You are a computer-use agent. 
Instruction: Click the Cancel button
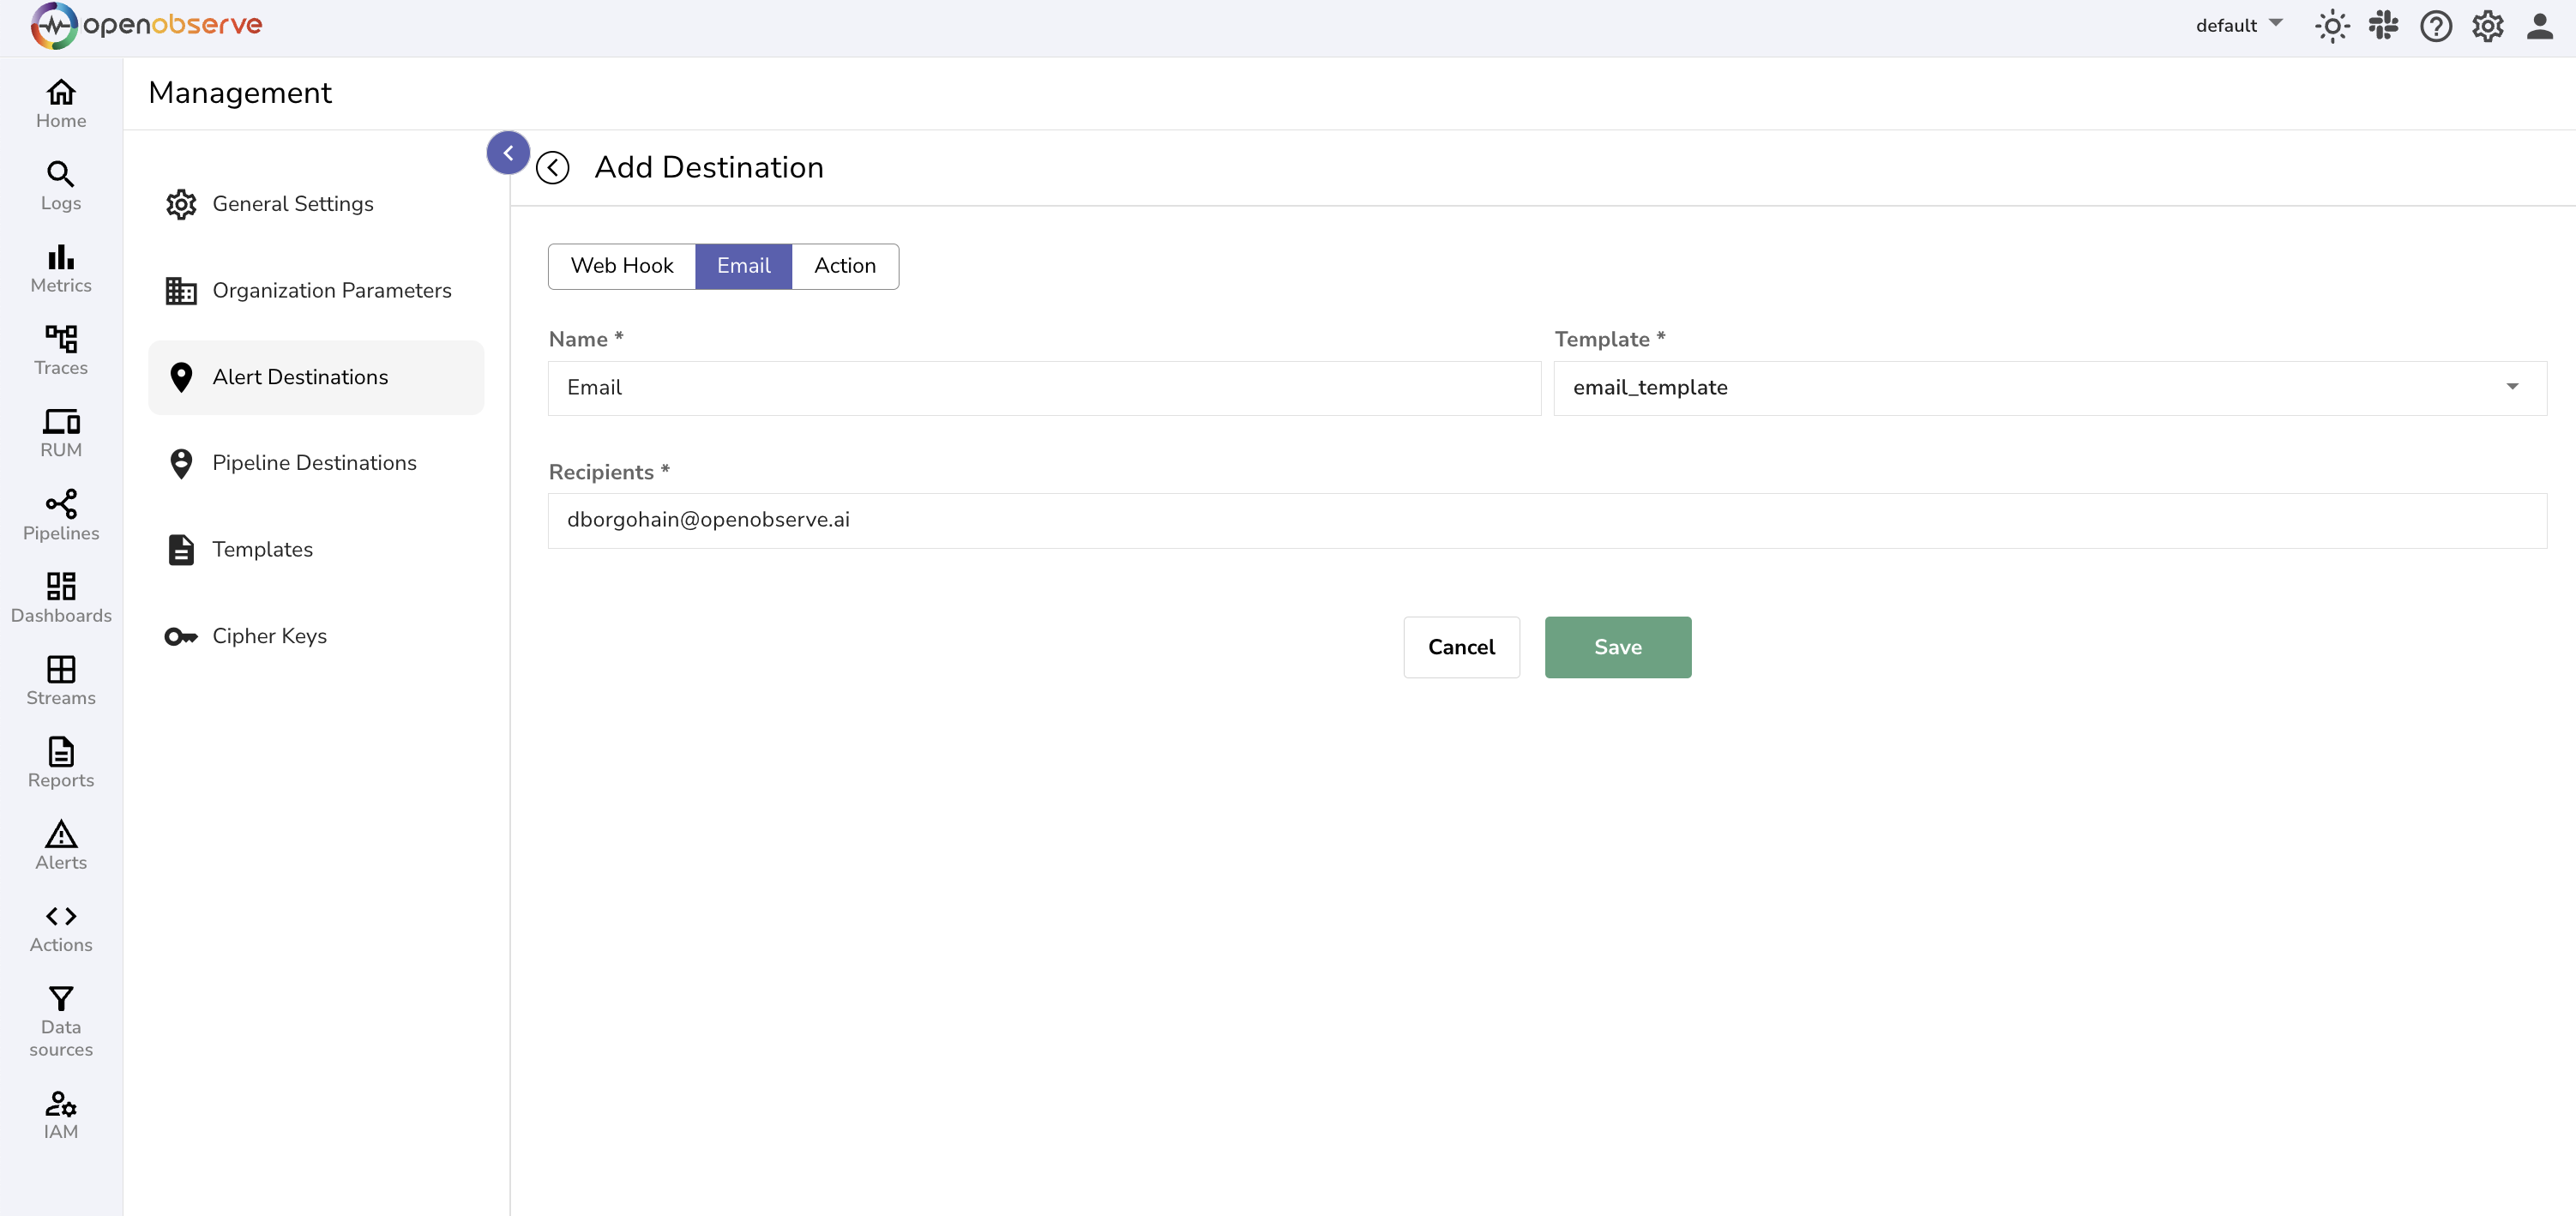1461,647
